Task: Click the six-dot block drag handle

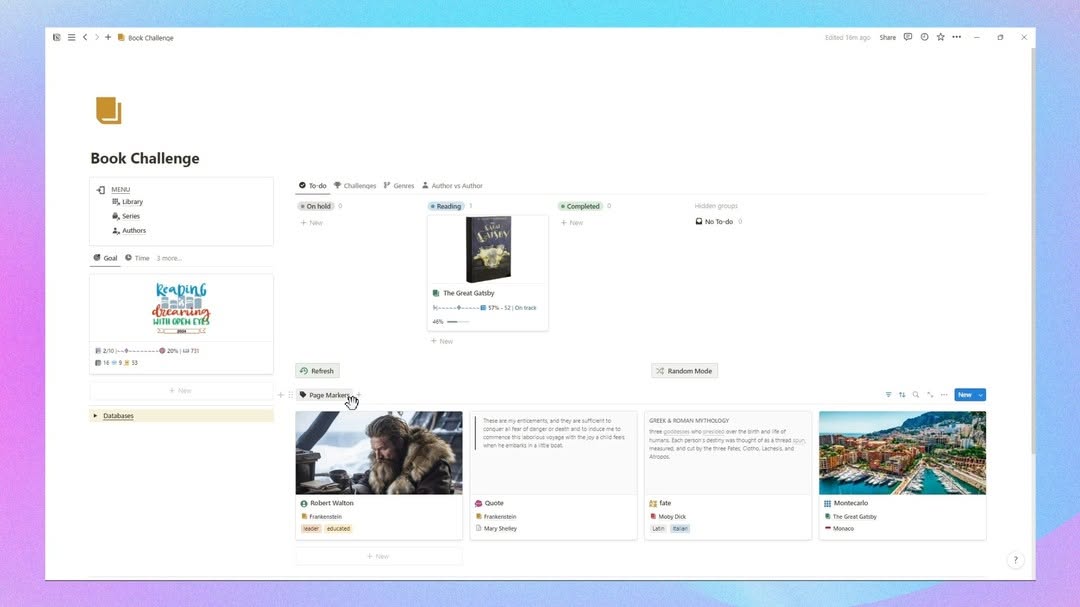Action: pyautogui.click(x=290, y=395)
